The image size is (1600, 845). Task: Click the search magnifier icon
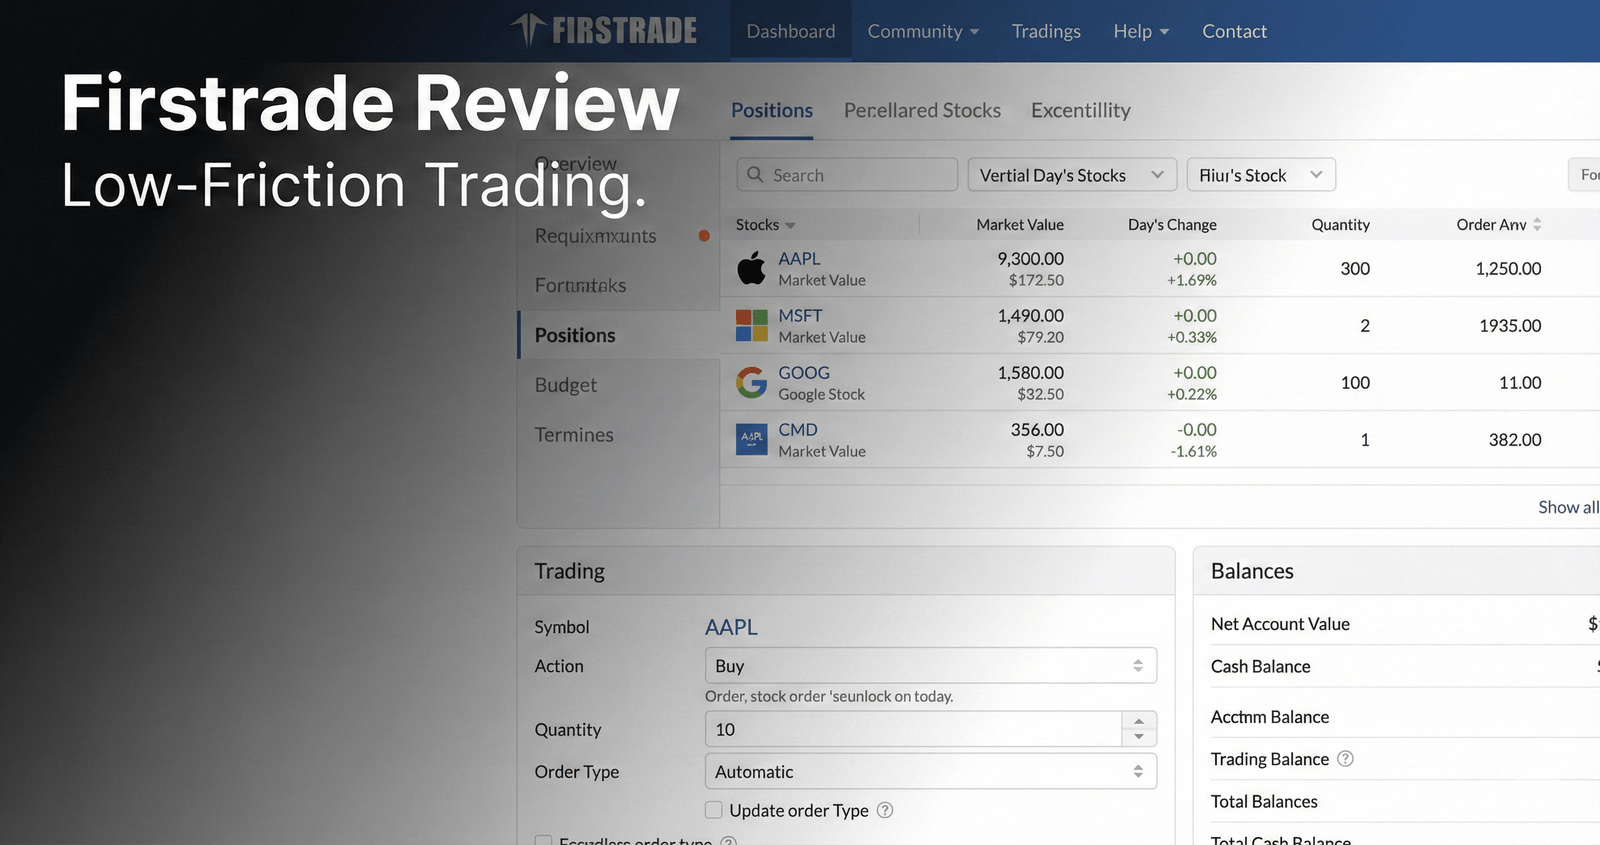tap(755, 174)
